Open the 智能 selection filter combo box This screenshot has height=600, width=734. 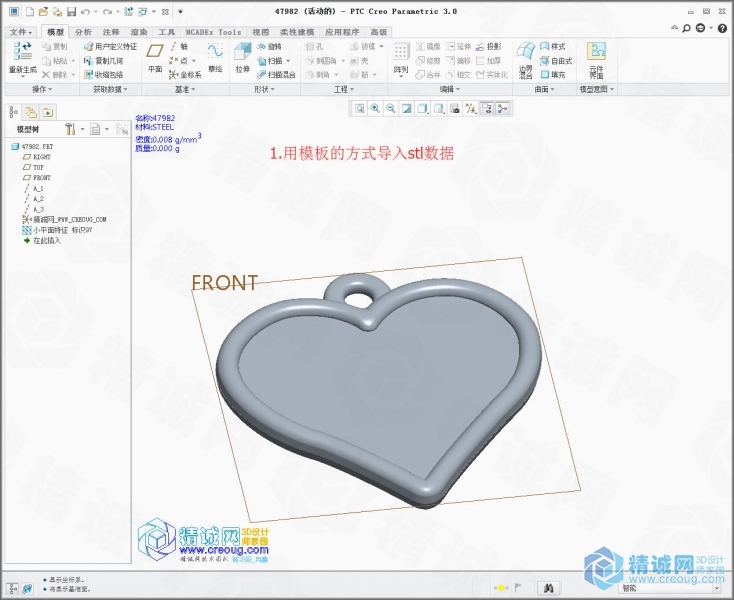point(671,588)
